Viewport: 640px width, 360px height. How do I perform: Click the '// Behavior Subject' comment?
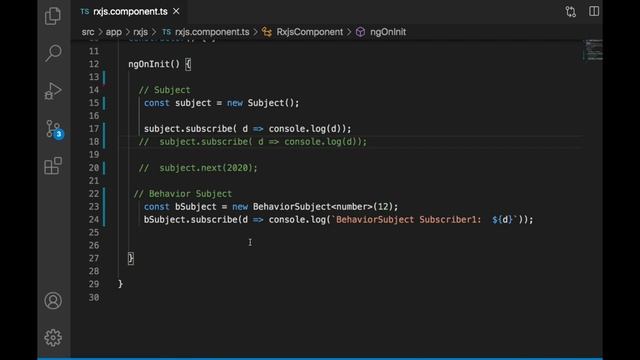pyautogui.click(x=183, y=193)
